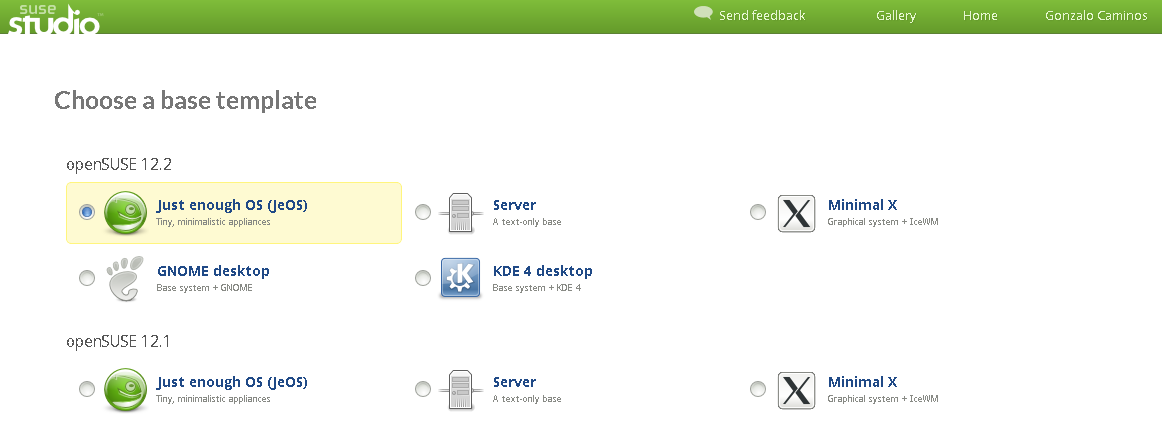This screenshot has width=1162, height=425.
Task: Click the SUSE Studio logo
Action: click(x=53, y=19)
